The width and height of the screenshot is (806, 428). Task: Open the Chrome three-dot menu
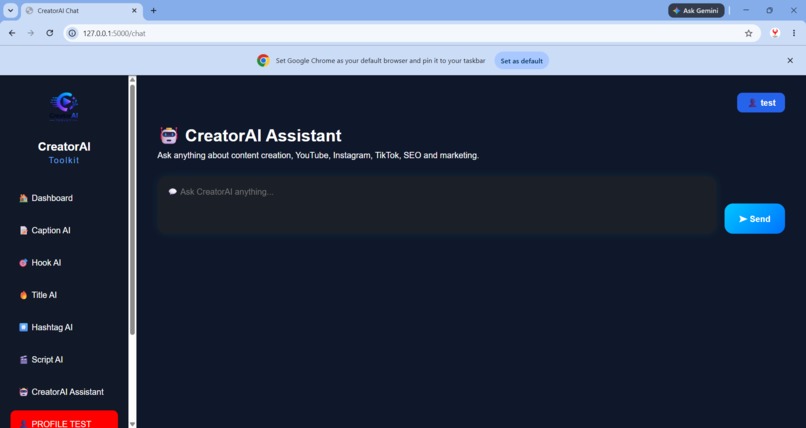(794, 33)
